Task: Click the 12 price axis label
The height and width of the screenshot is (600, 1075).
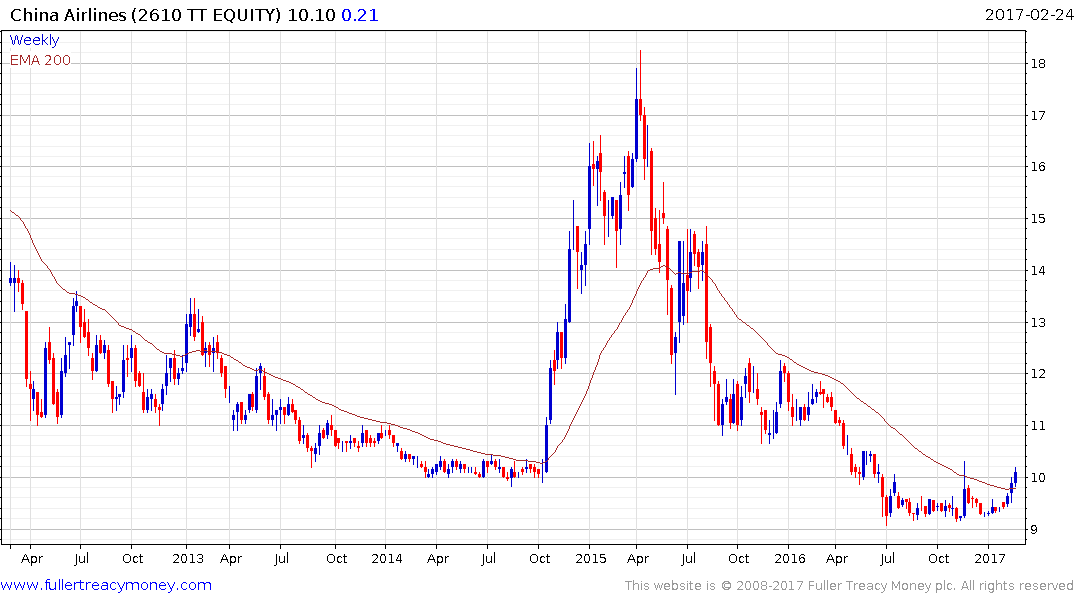Action: pyautogui.click(x=1038, y=374)
